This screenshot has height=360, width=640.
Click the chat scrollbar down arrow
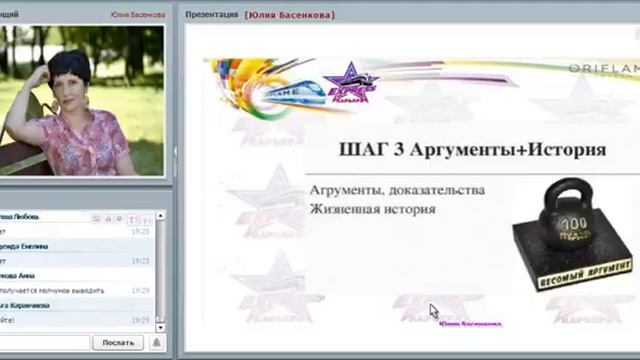coord(160,327)
